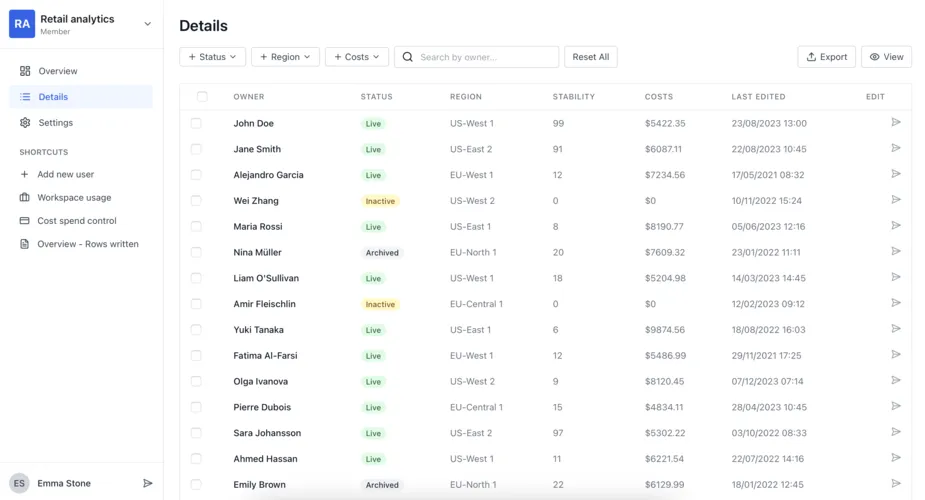Screen dimensions: 925x500
Task: Select Alejandro Garcia row checkbox
Action: pyautogui.click(x=196, y=175)
